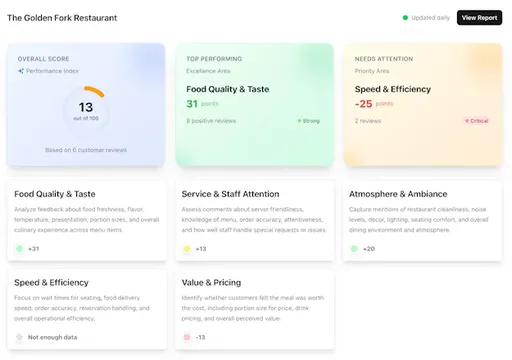
Task: Open the Top Performing card
Action: 255,104
